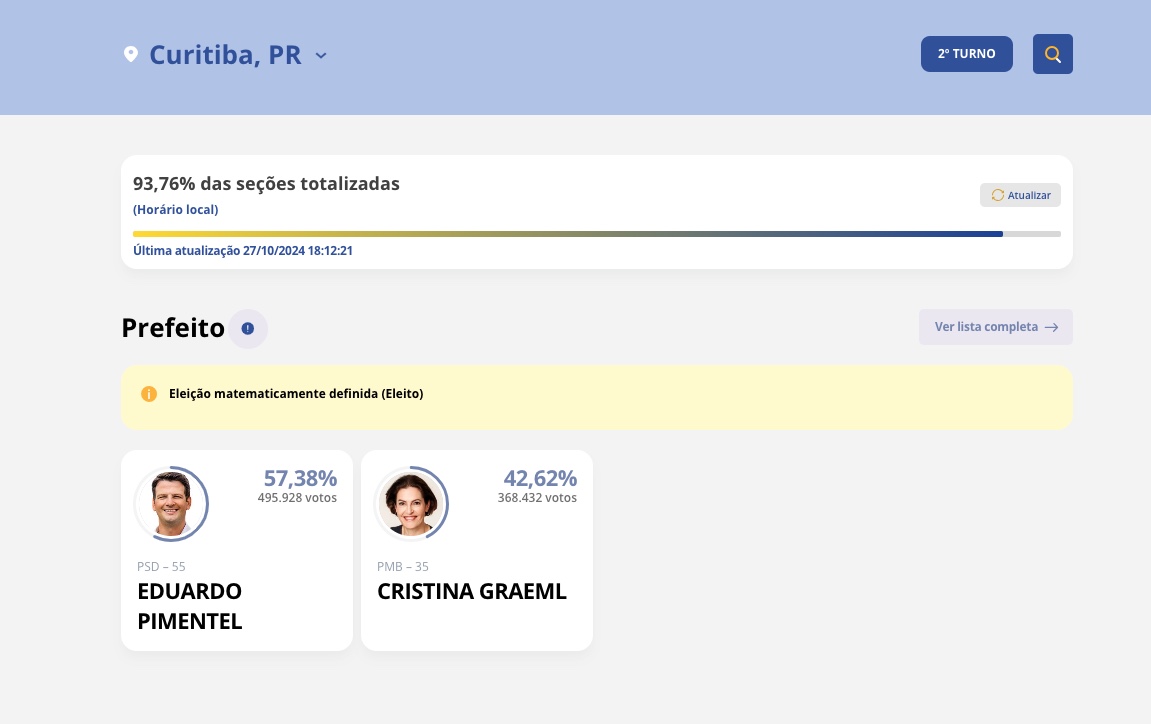Click the 42,62% vote percentage
Image resolution: width=1151 pixels, height=724 pixels.
(x=540, y=478)
